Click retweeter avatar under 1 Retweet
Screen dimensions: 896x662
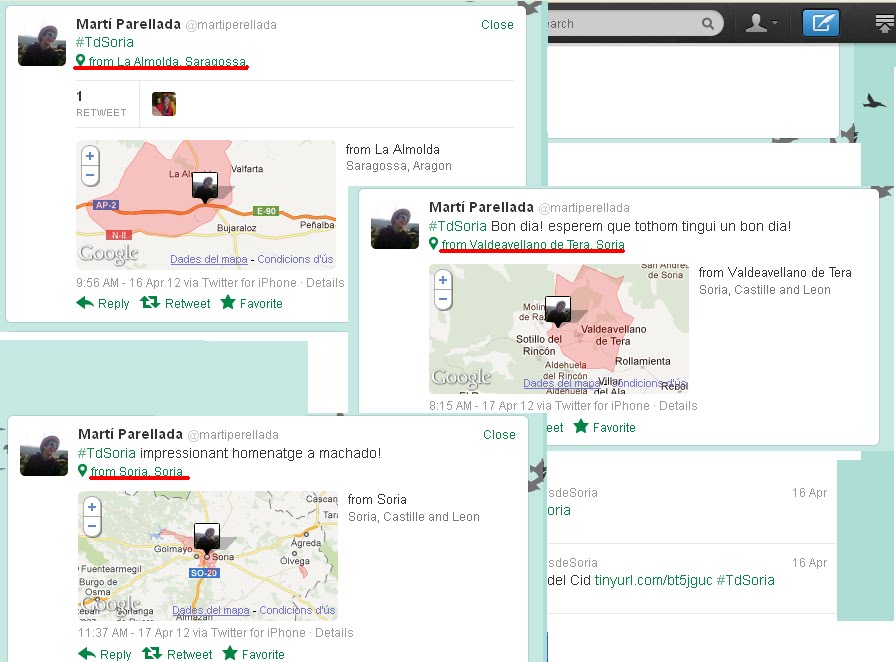(x=164, y=104)
